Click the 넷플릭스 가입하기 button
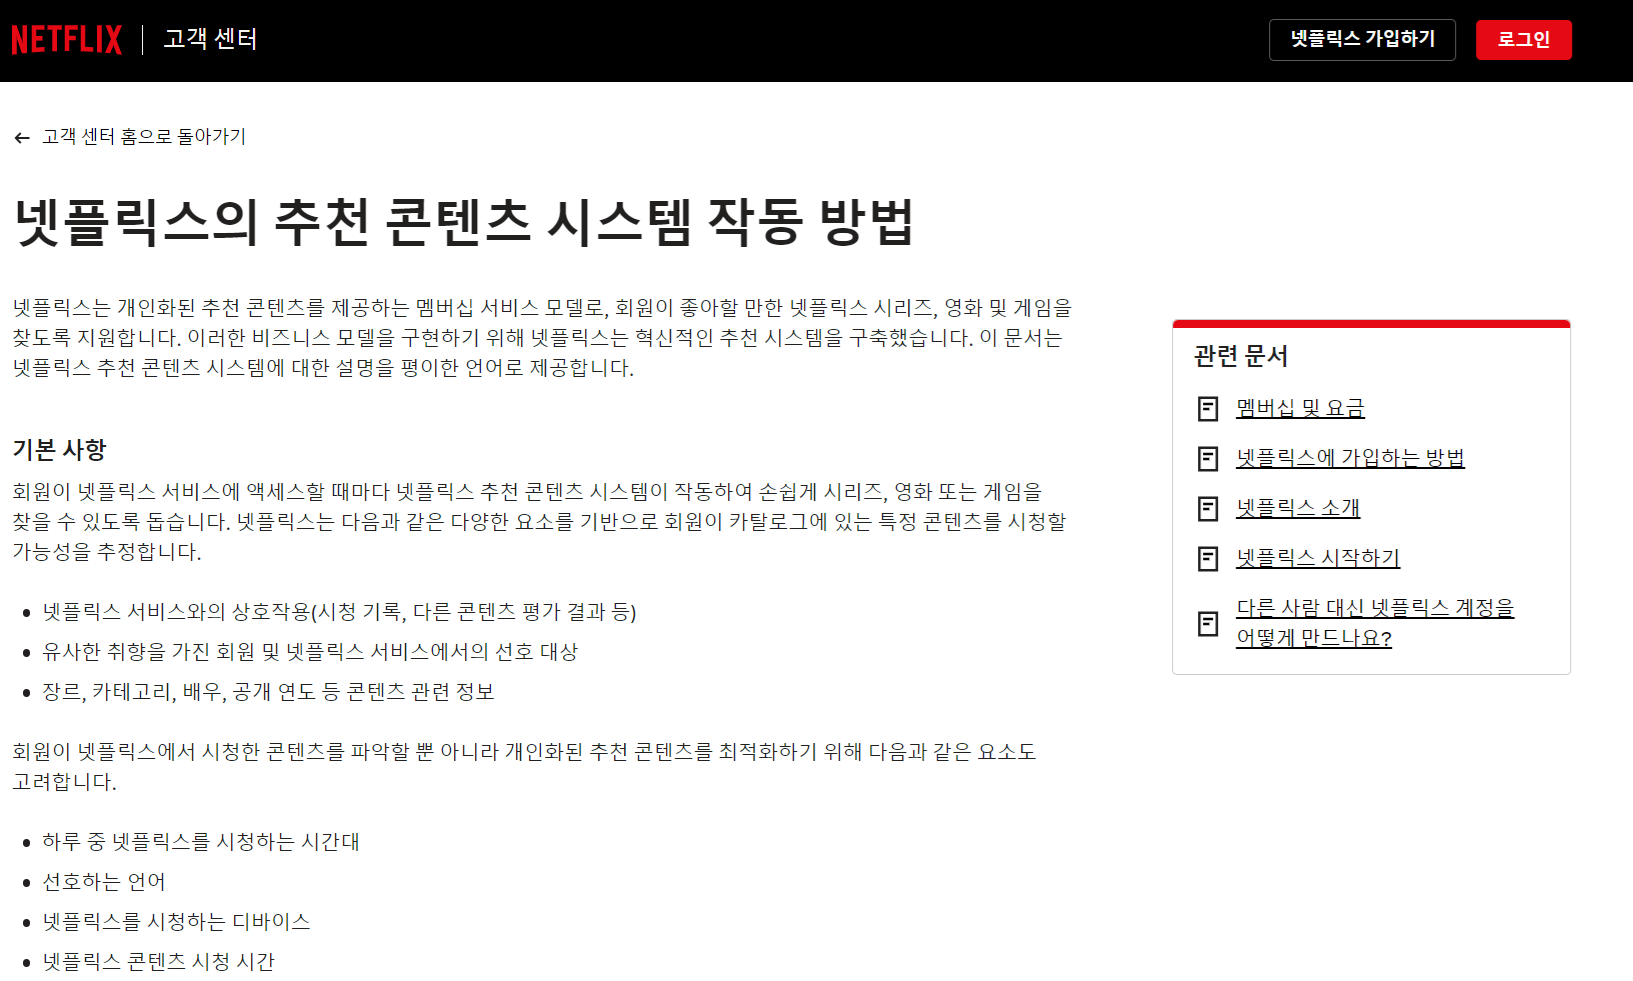Image resolution: width=1633 pixels, height=981 pixels. pos(1361,40)
